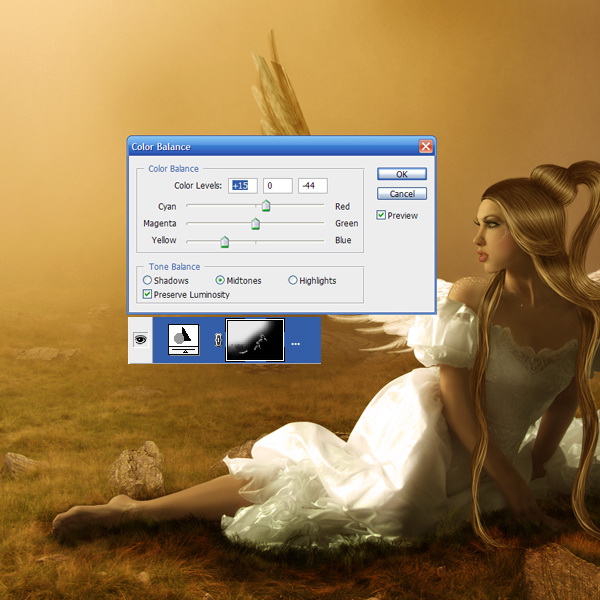The width and height of the screenshot is (600, 600).
Task: Click the 'Green' slider label
Action: pyautogui.click(x=347, y=223)
